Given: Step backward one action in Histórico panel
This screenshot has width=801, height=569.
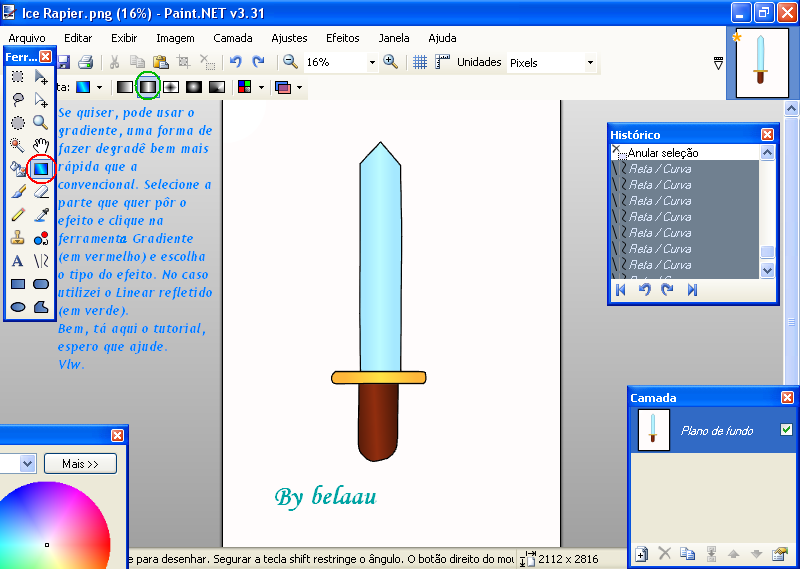Looking at the screenshot, I should coord(645,290).
